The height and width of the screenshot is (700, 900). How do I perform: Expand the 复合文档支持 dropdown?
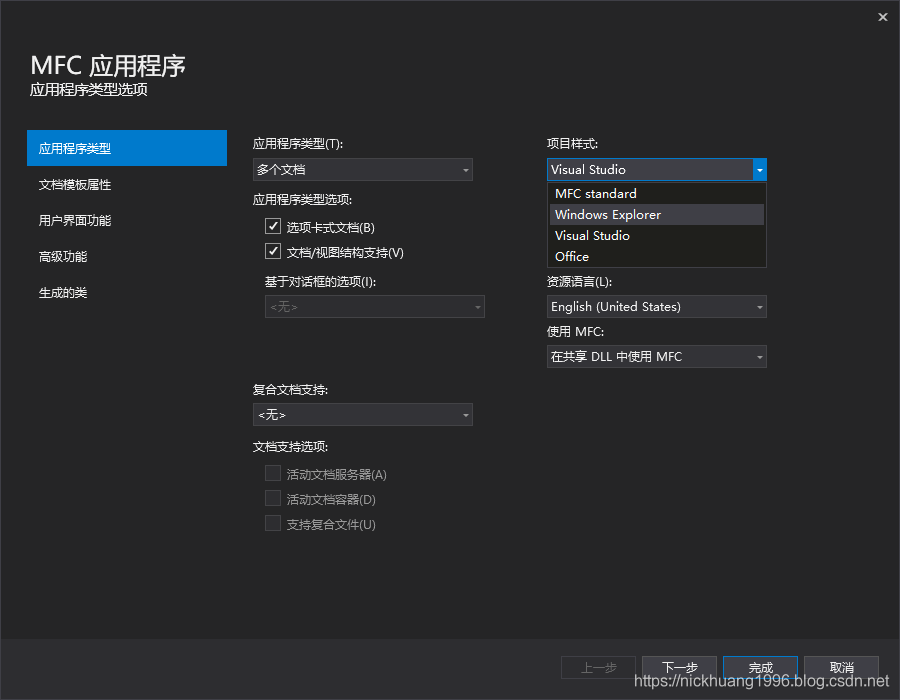click(363, 415)
